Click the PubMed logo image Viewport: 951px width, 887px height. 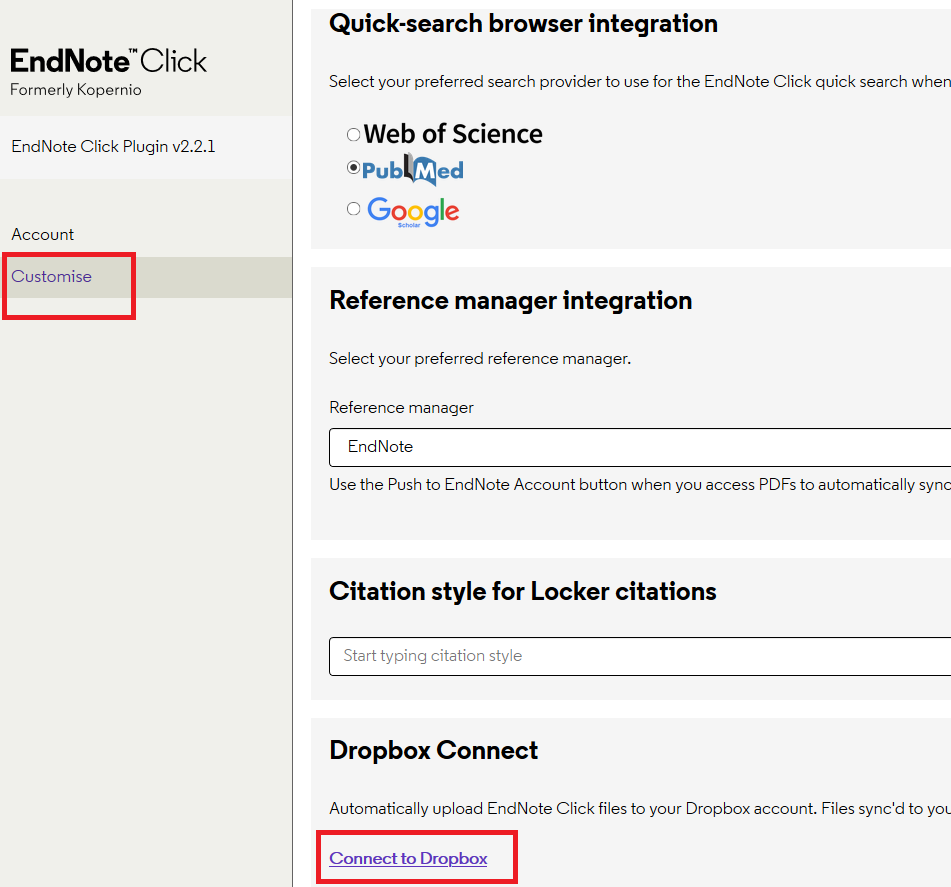(x=412, y=171)
